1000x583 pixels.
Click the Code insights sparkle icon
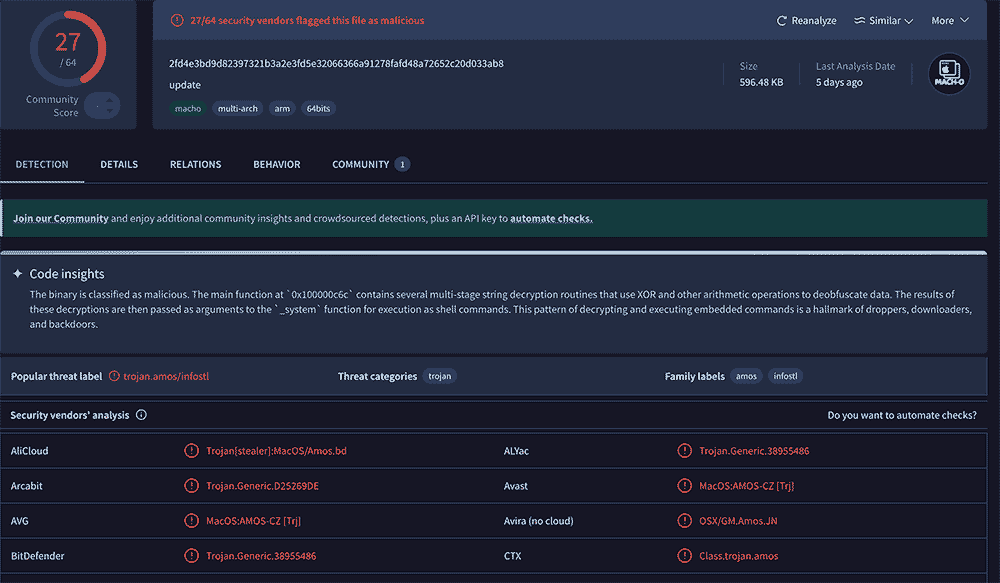(17, 274)
